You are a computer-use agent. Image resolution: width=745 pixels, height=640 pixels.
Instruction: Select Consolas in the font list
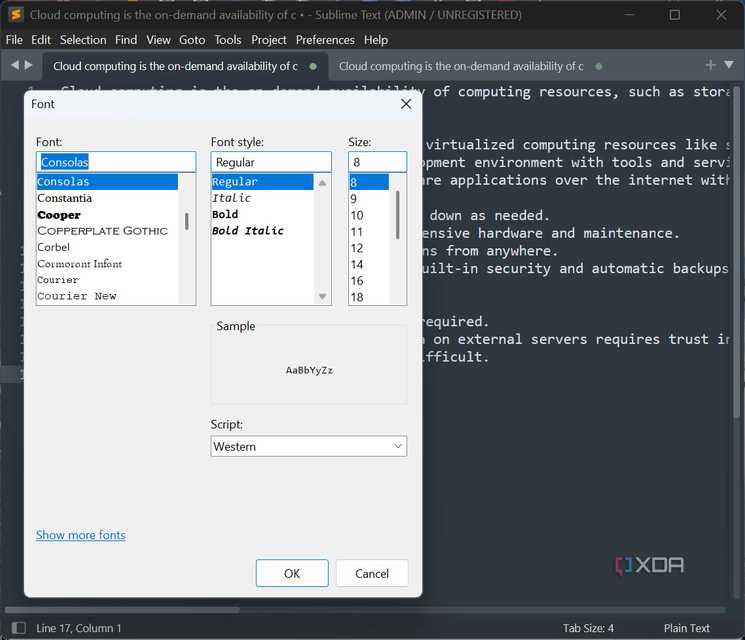click(x=107, y=181)
